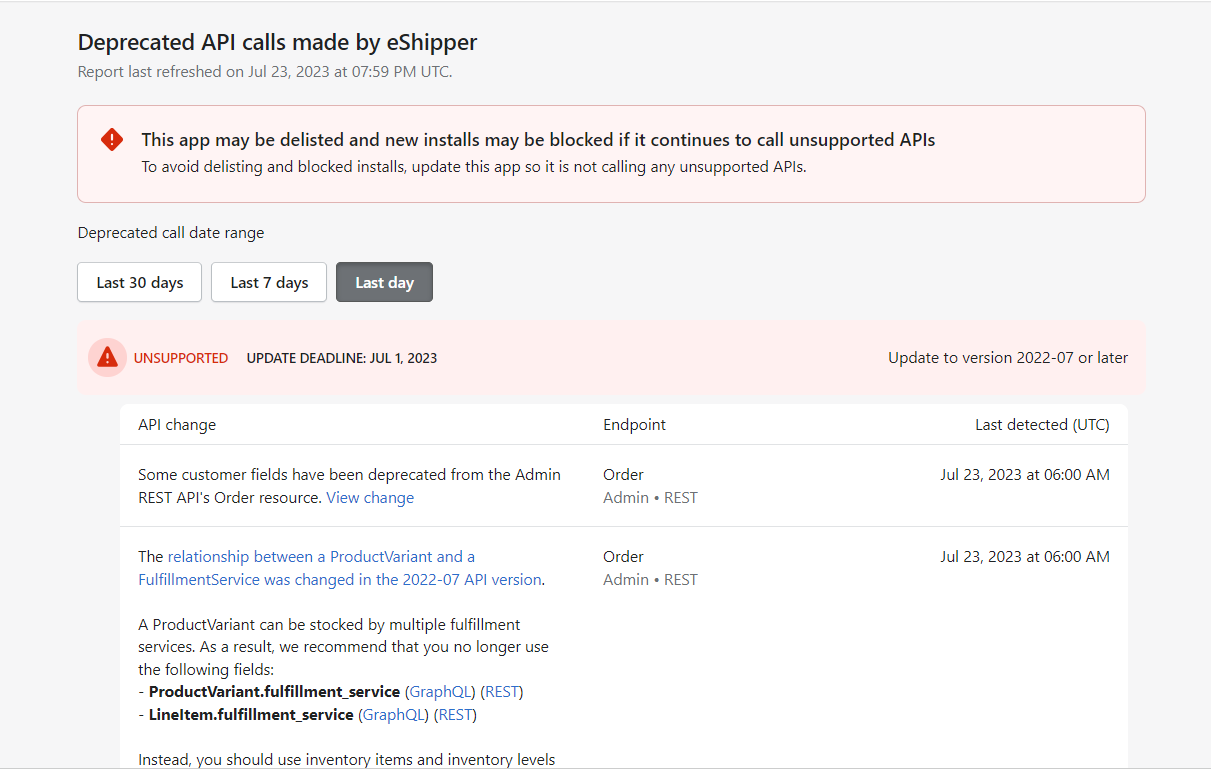Click the Endpoint column header
Screen dimensions: 1211x774
coord(634,424)
